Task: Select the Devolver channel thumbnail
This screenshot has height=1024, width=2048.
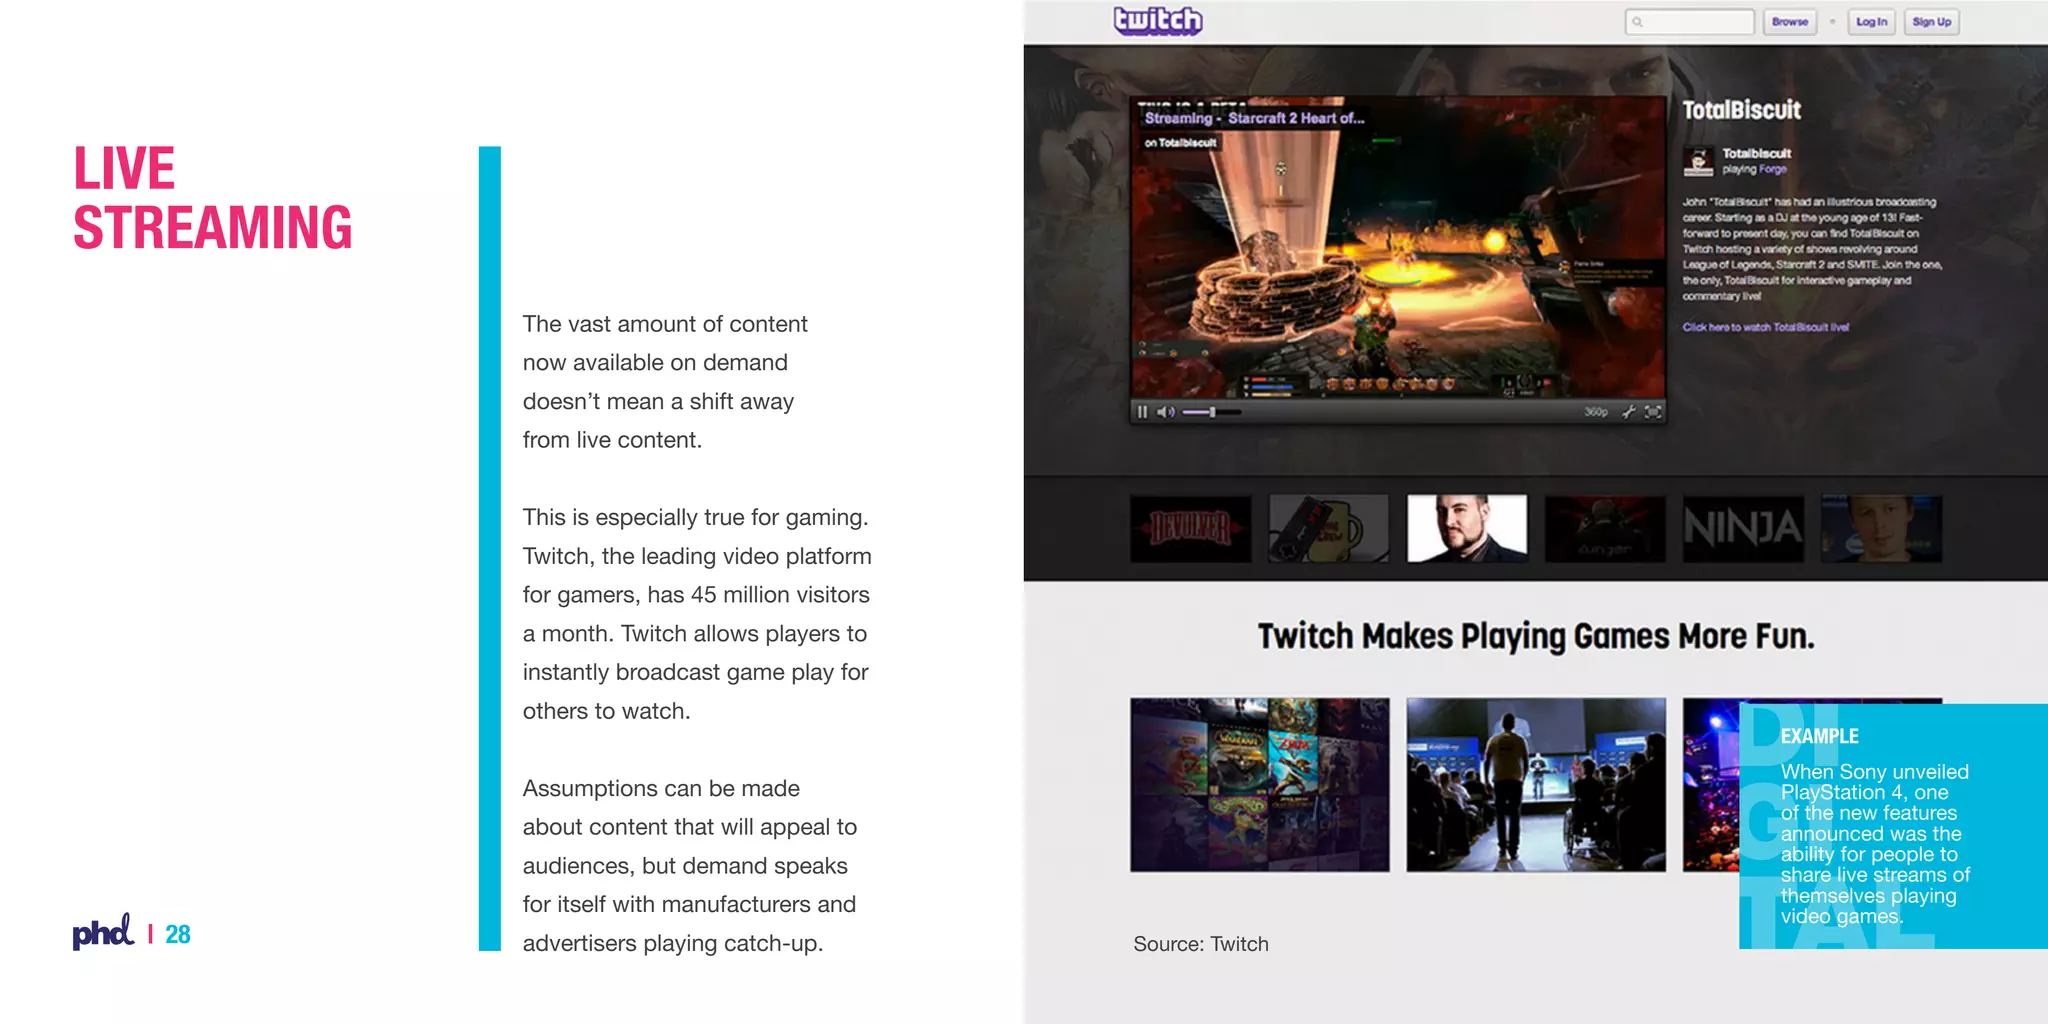Action: pyautogui.click(x=1190, y=528)
